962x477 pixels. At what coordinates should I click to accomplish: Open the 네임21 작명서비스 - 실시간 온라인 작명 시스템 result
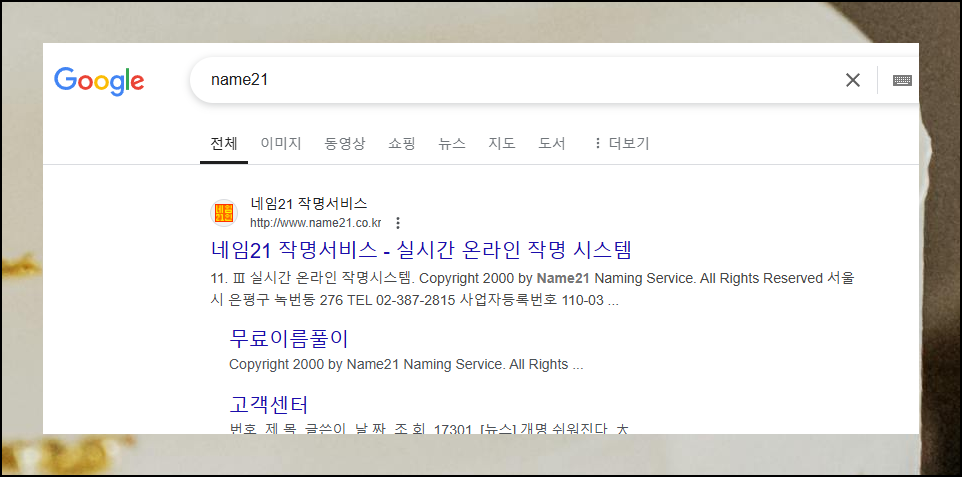421,250
